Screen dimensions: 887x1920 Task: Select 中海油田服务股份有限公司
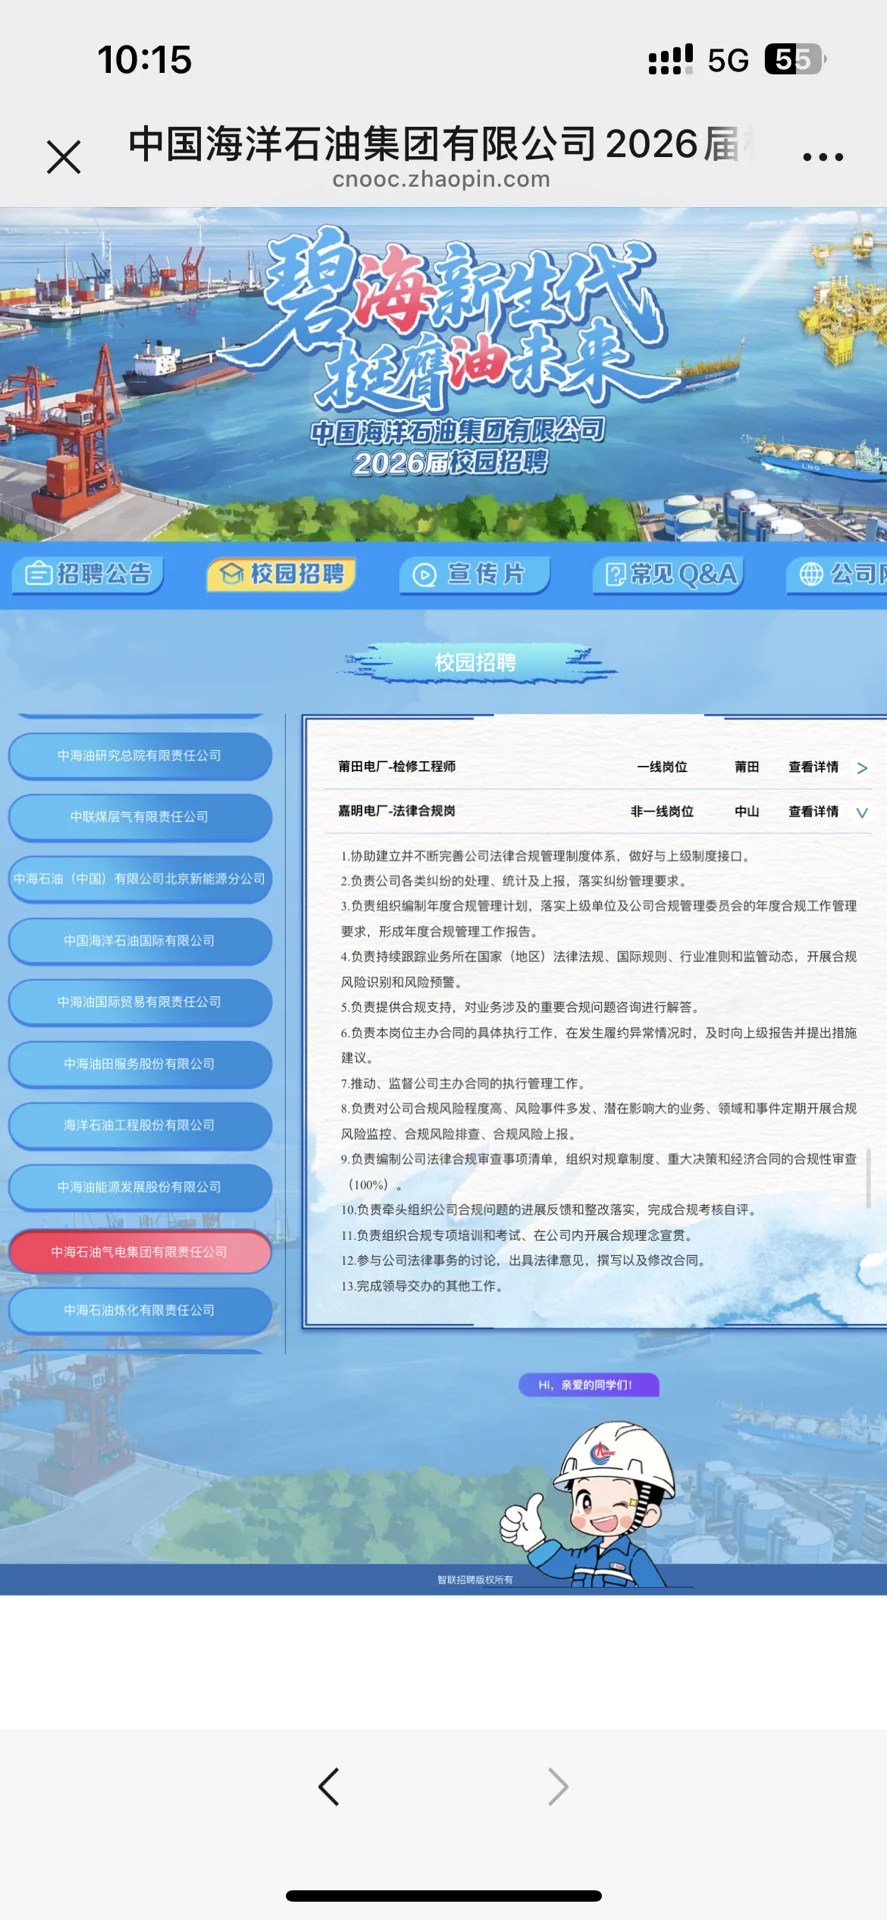[x=140, y=1064]
